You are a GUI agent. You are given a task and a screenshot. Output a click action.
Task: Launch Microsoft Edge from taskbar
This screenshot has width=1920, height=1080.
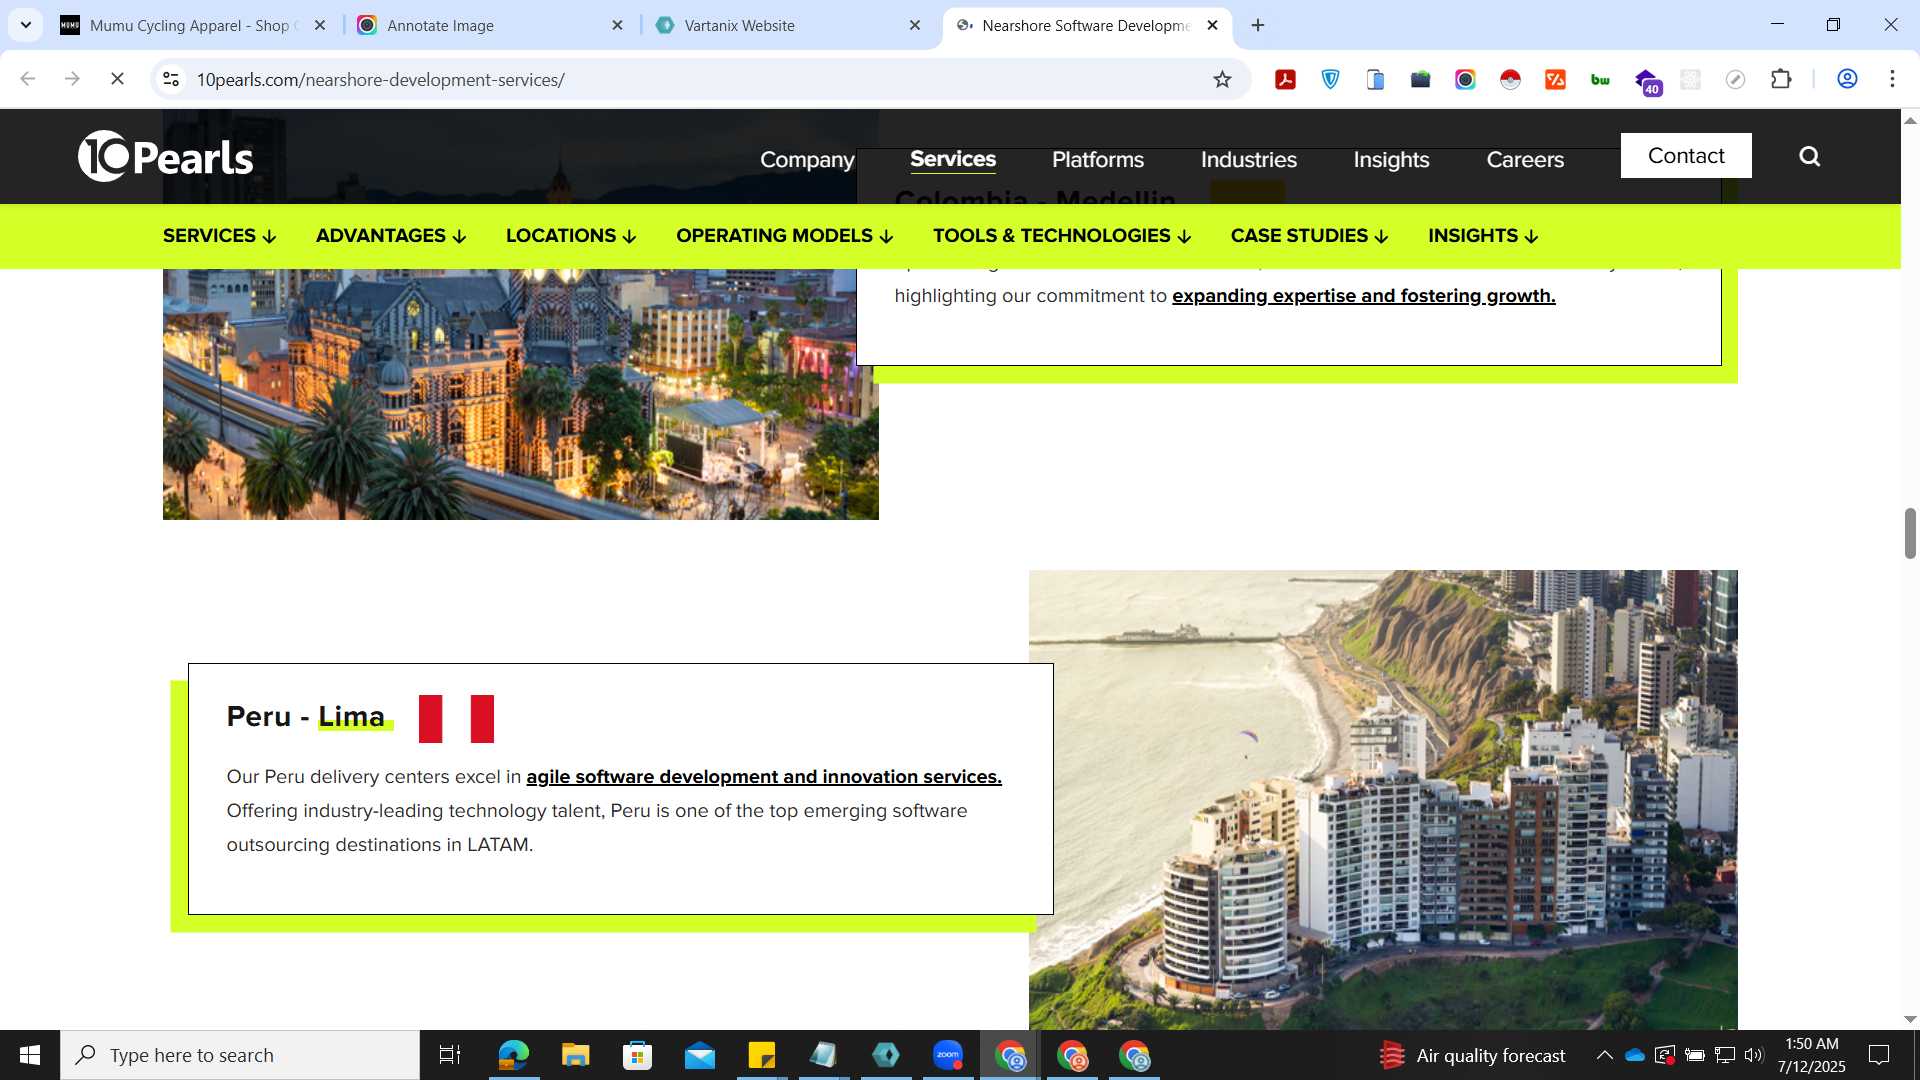513,1055
